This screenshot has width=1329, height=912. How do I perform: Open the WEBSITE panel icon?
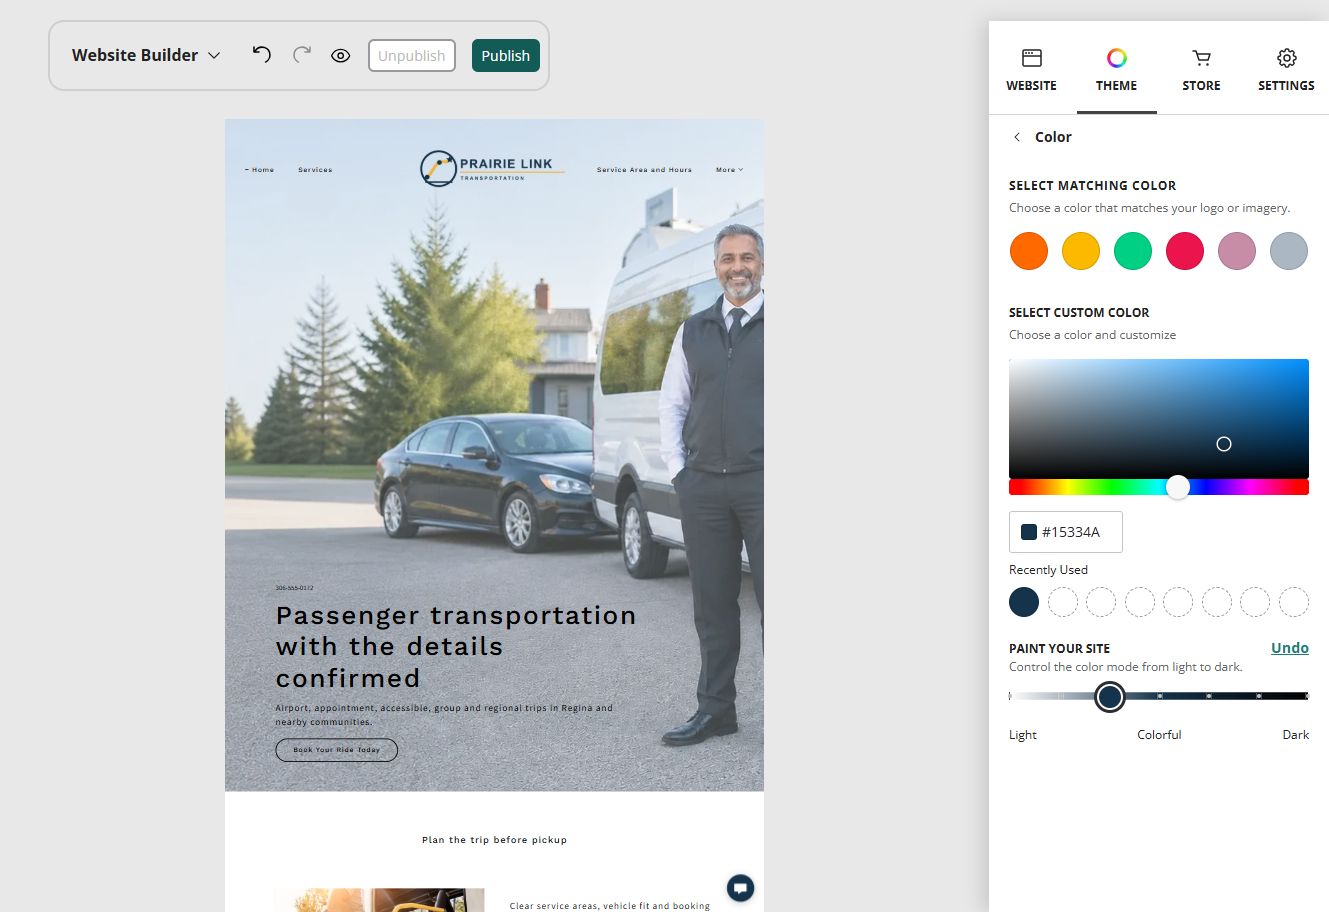[1031, 58]
